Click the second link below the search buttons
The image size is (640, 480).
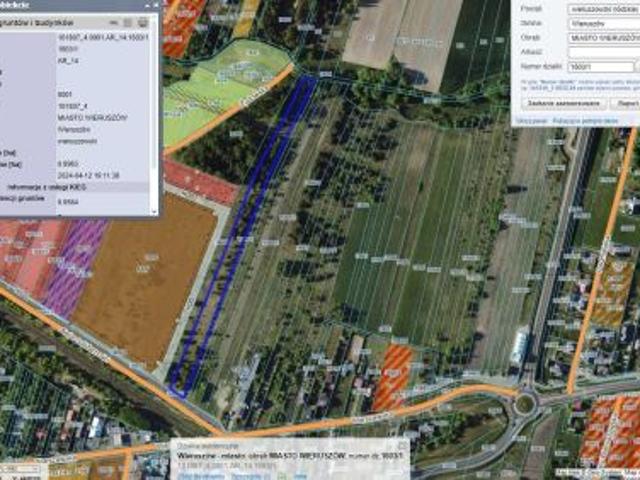(x=585, y=119)
